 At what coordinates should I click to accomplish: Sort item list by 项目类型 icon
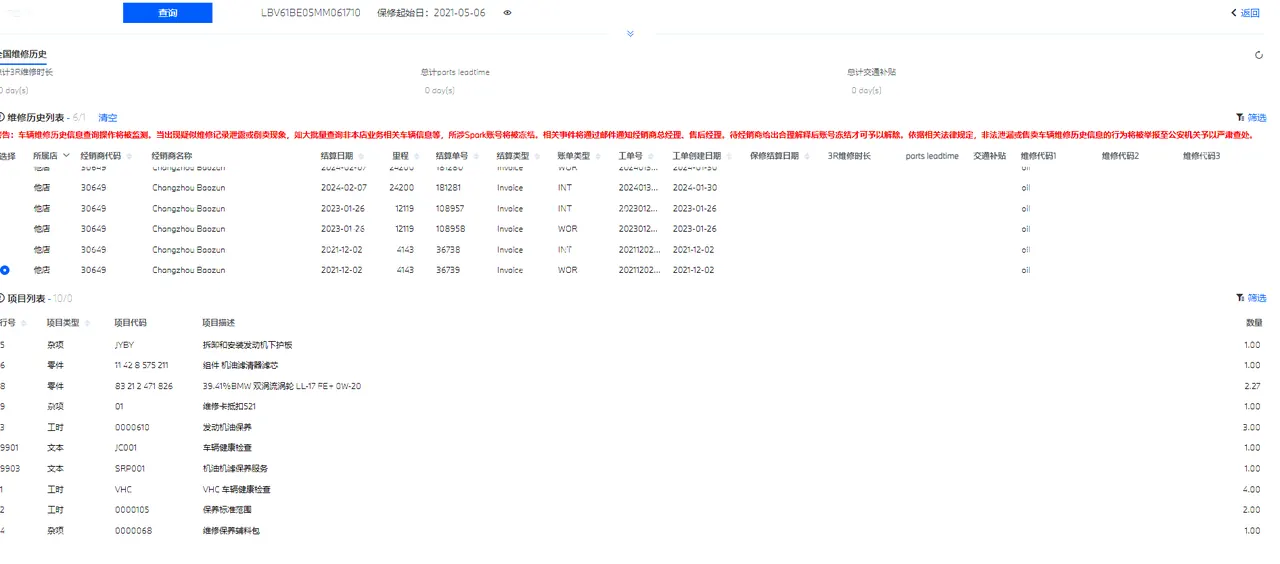tap(87, 323)
